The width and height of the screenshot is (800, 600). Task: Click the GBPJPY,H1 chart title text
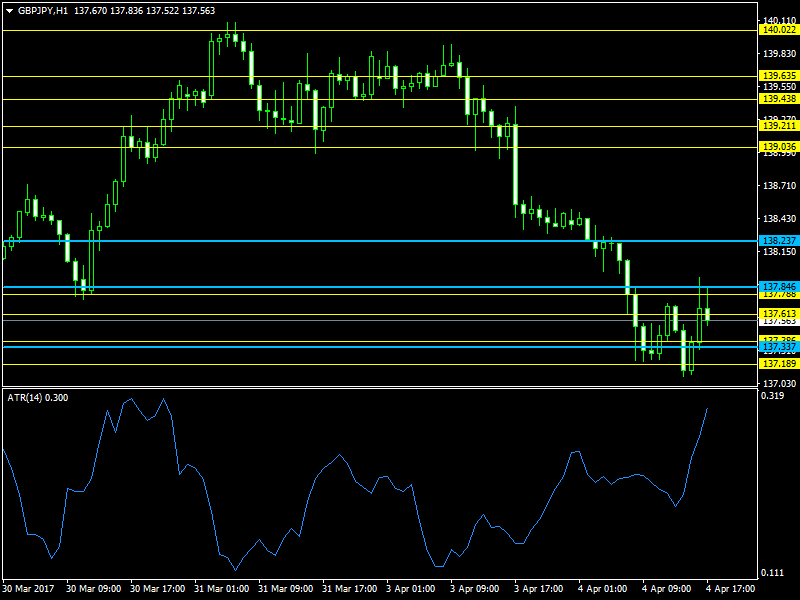43,11
